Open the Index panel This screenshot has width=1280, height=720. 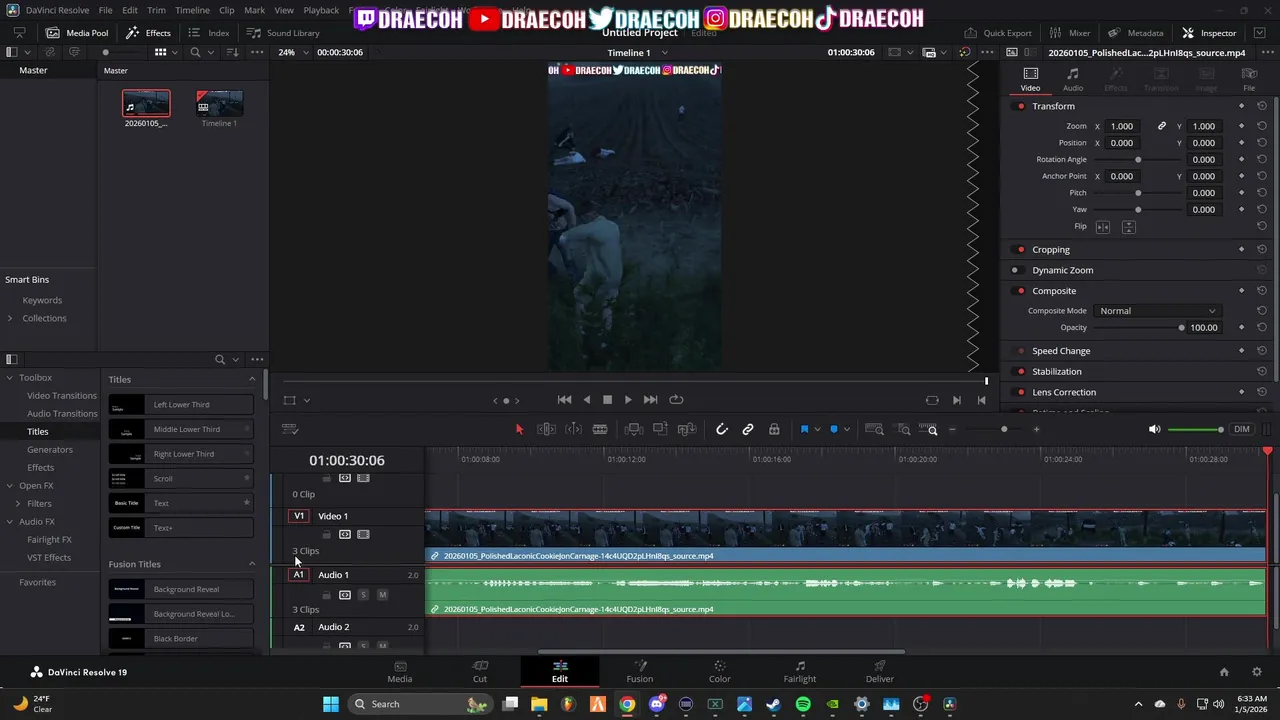click(x=209, y=33)
